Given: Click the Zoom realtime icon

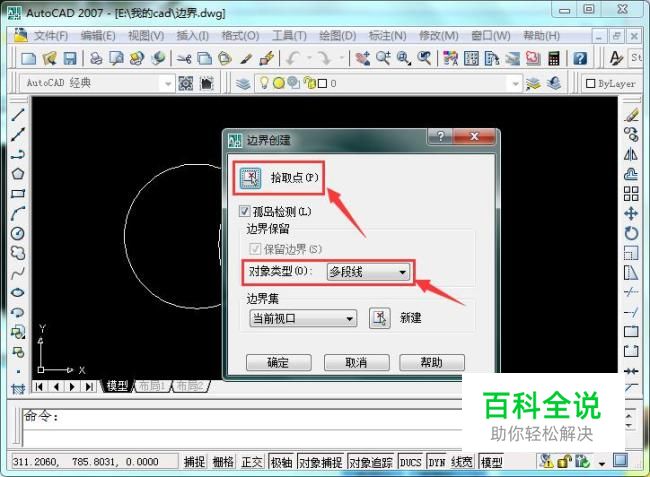Looking at the screenshot, I should 383,58.
